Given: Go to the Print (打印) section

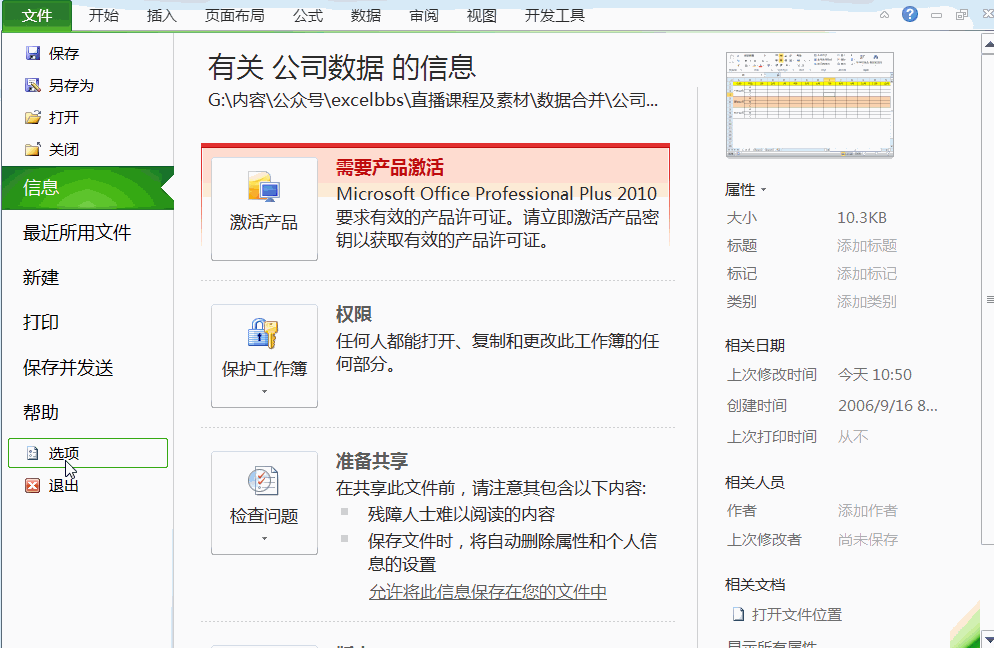Looking at the screenshot, I should pos(41,322).
